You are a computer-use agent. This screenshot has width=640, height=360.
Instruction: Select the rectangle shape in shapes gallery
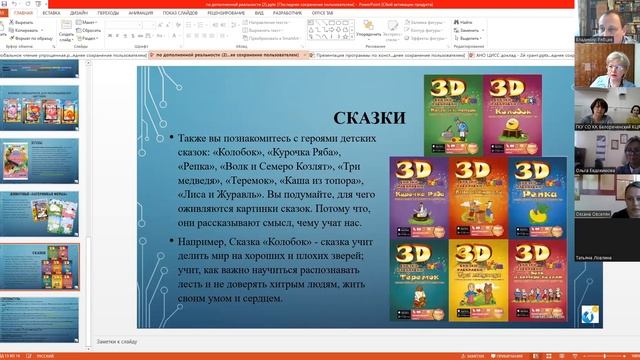[x=331, y=23]
